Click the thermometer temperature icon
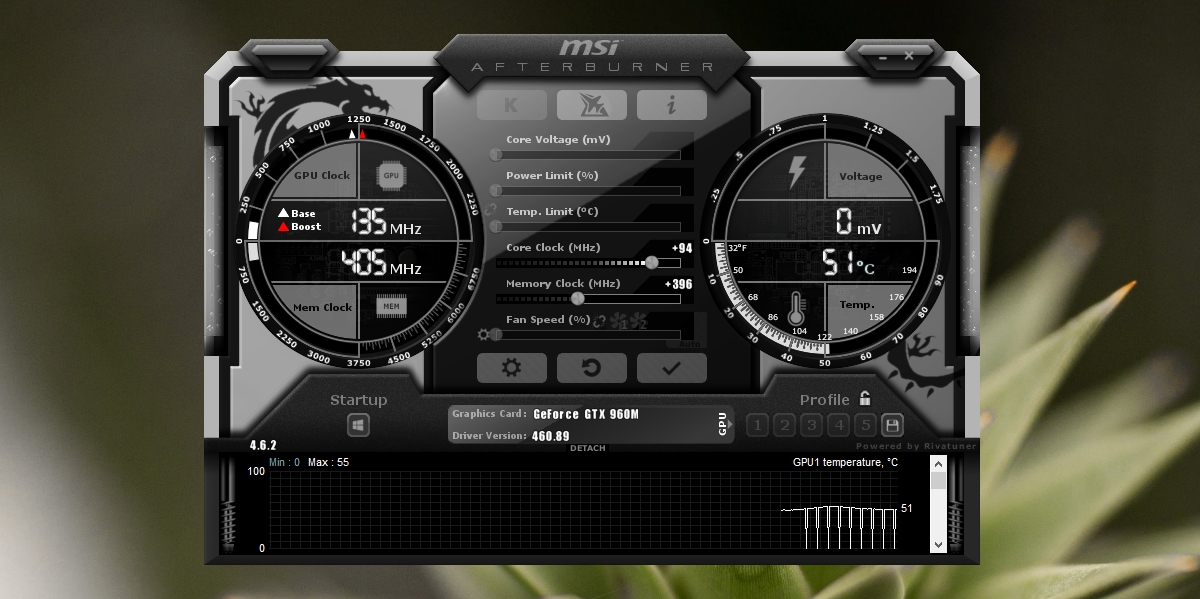The image size is (1200, 599). tap(797, 307)
